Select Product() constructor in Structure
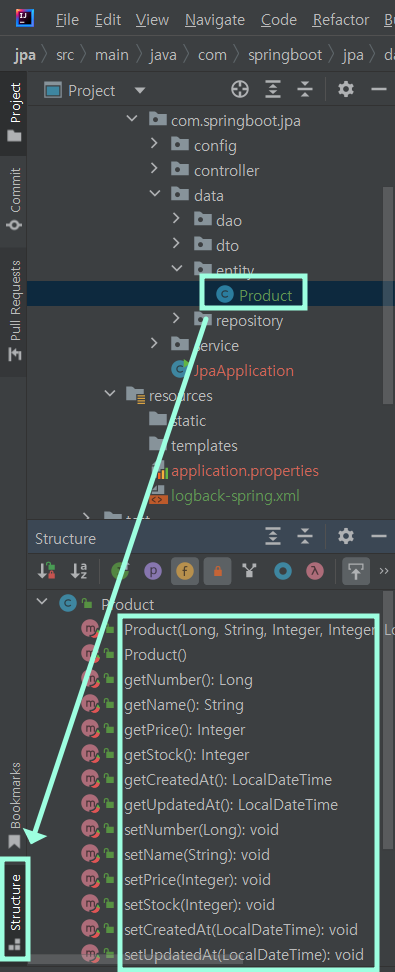Image resolution: width=395 pixels, height=972 pixels. tap(156, 655)
